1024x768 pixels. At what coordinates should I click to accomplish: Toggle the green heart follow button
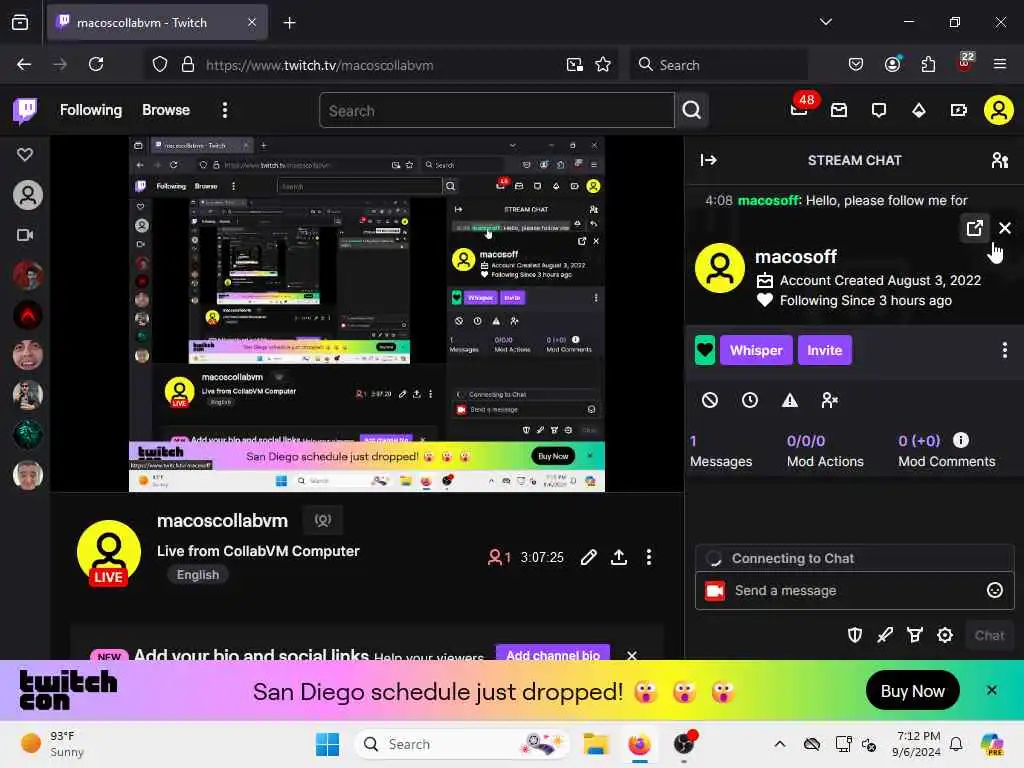(705, 350)
